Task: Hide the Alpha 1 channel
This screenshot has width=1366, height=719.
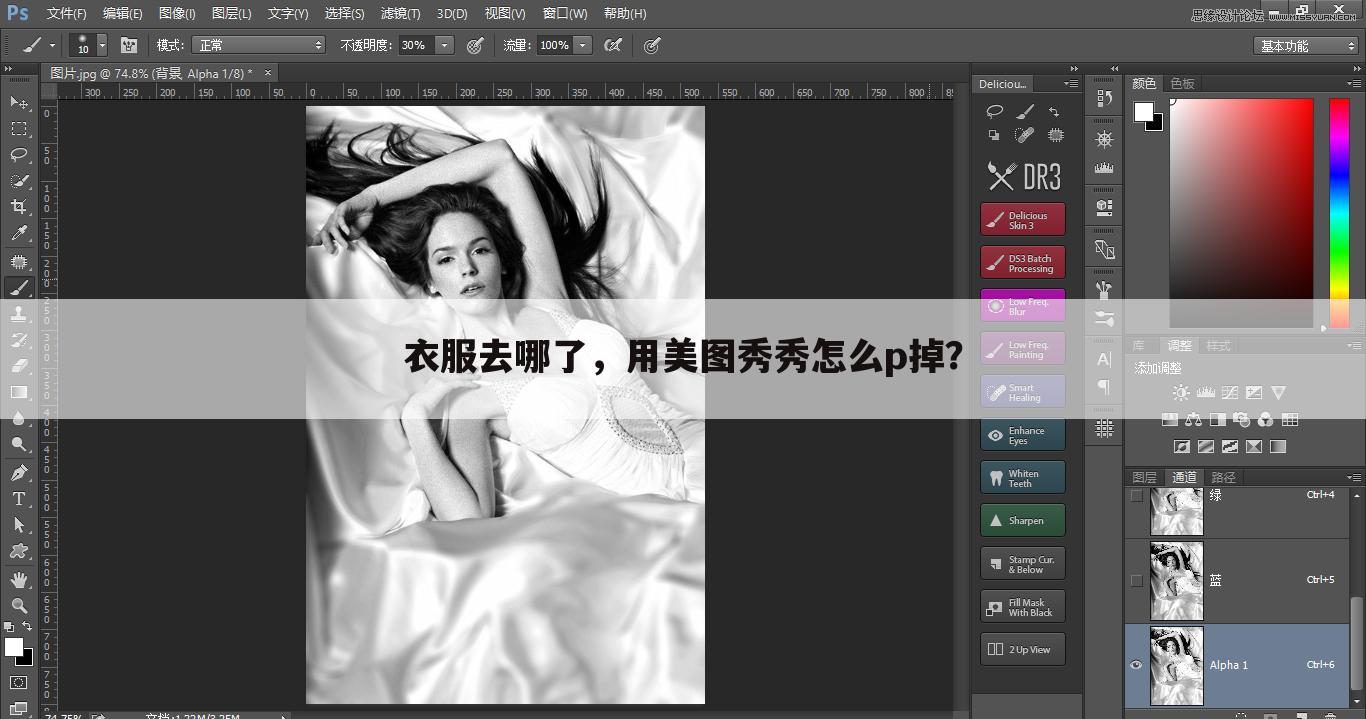Action: click(x=1136, y=665)
